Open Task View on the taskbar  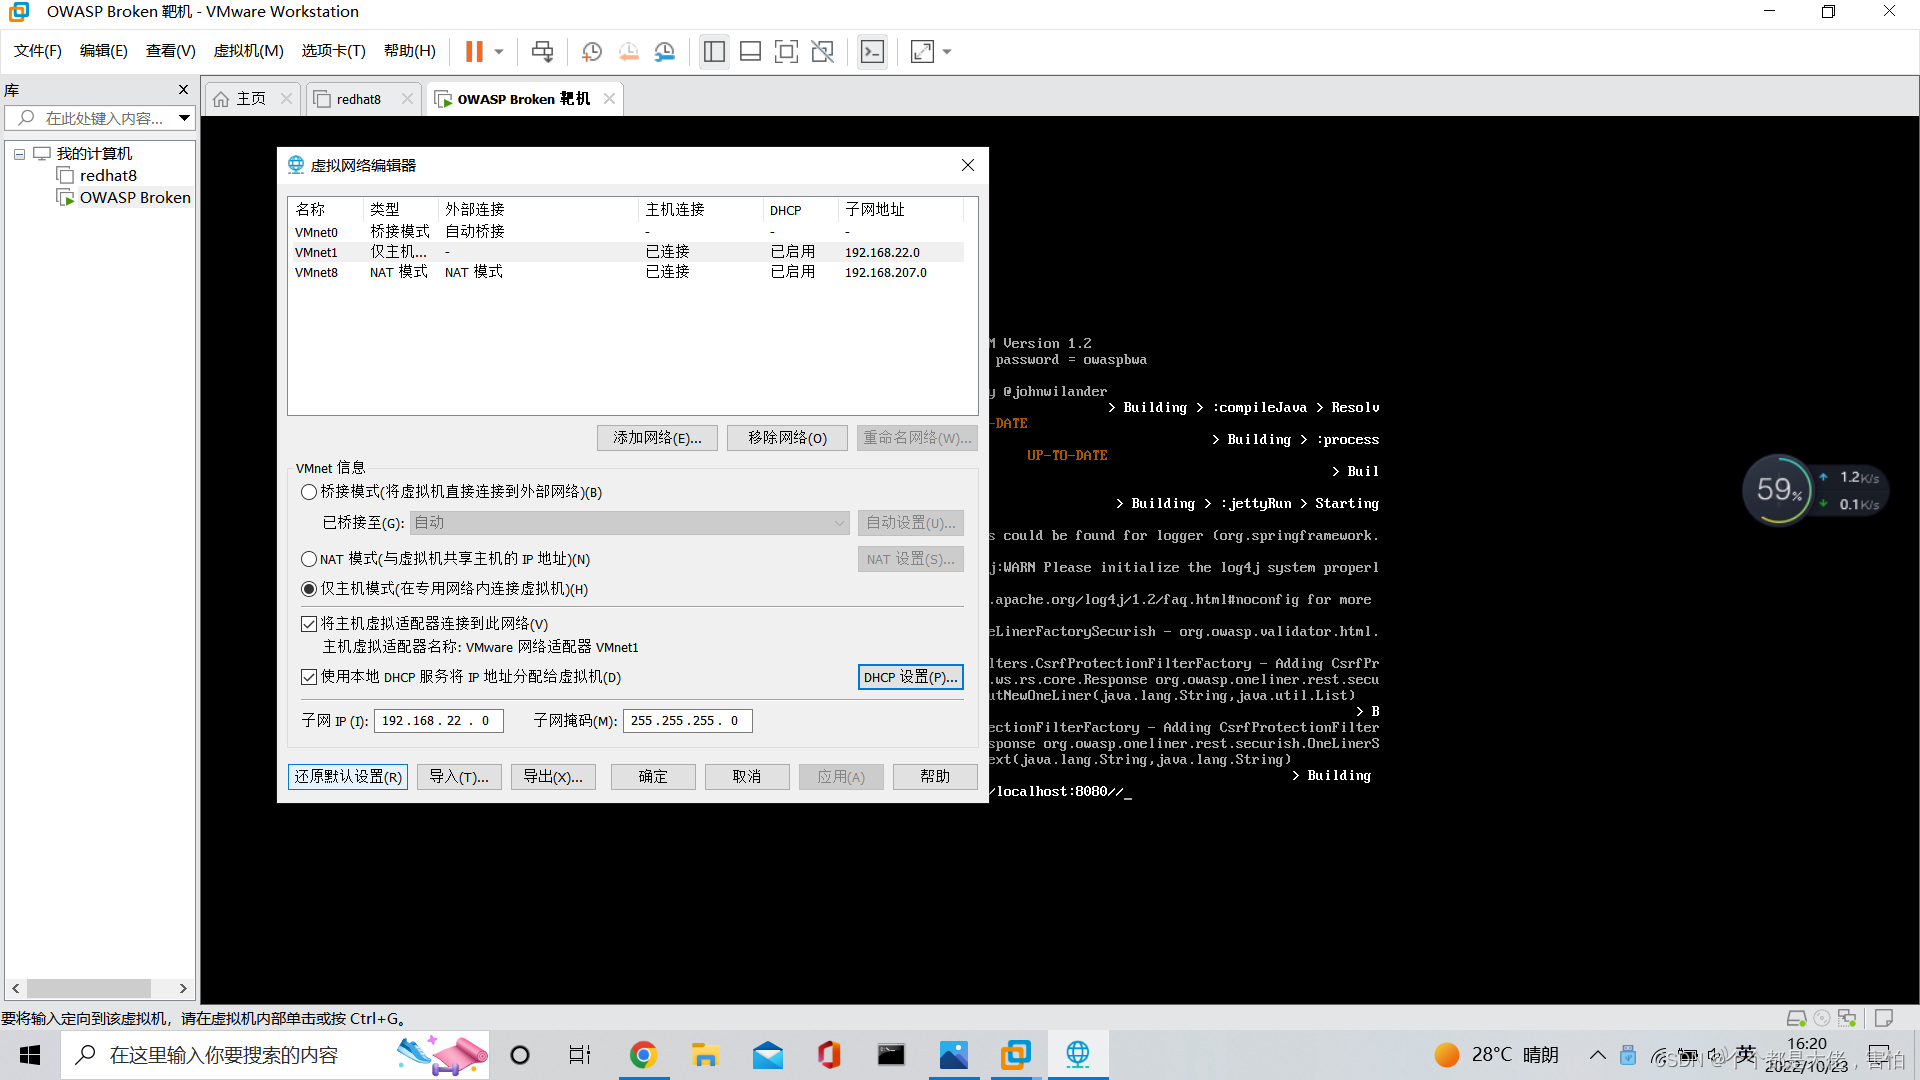[580, 1055]
